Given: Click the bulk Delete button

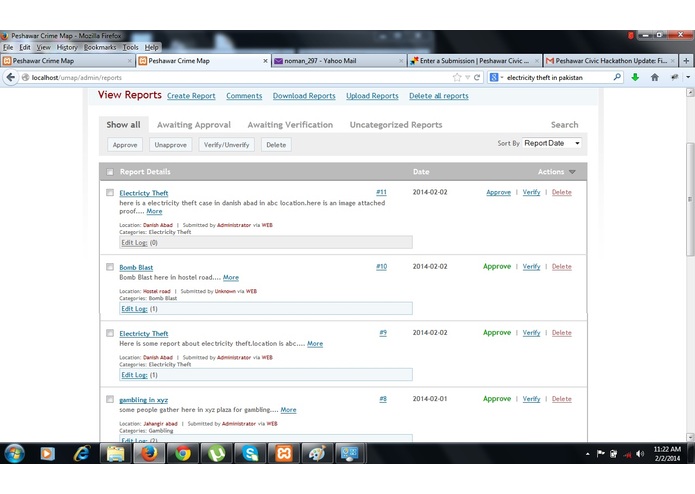Looking at the screenshot, I should 276,145.
